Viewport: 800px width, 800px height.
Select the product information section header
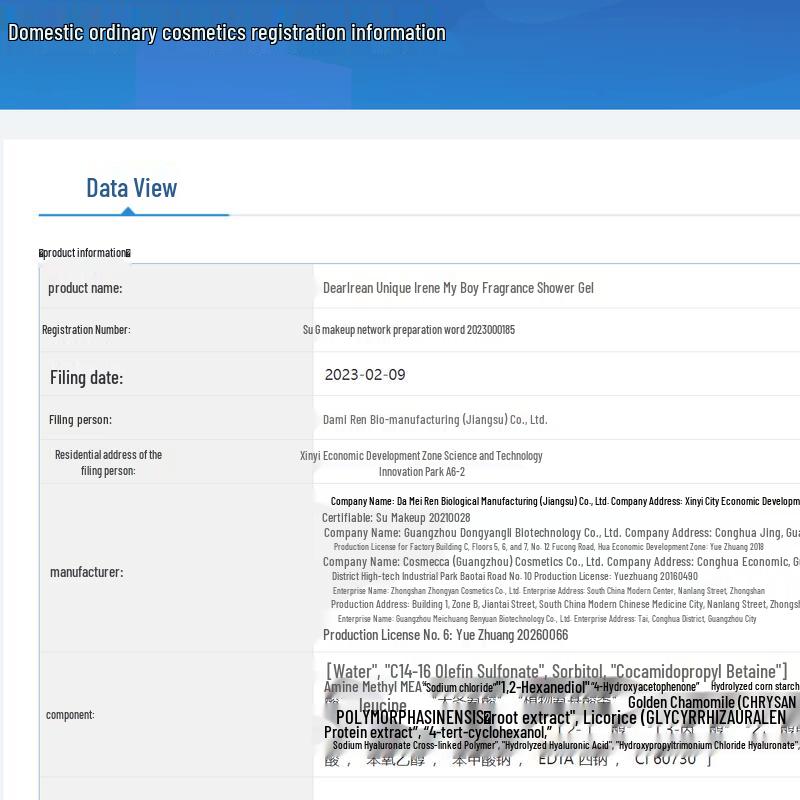tap(85, 253)
